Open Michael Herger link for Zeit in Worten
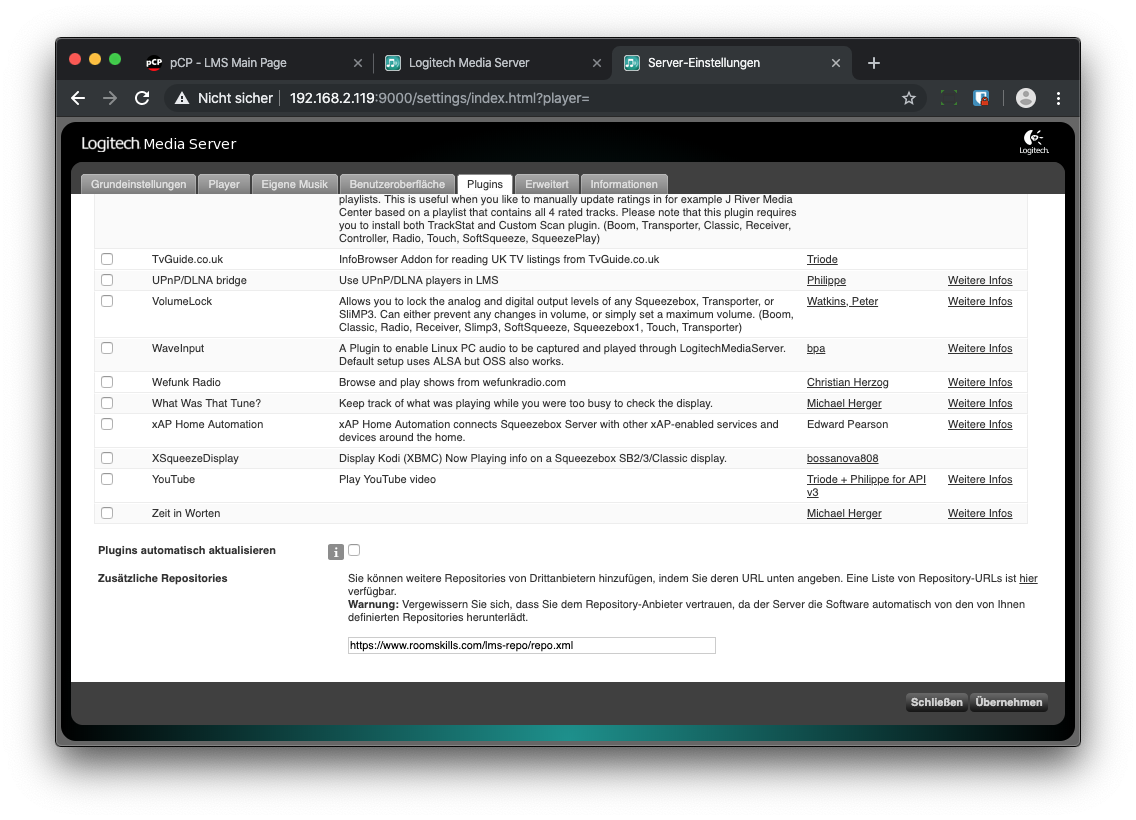1136x820 pixels. click(x=844, y=514)
